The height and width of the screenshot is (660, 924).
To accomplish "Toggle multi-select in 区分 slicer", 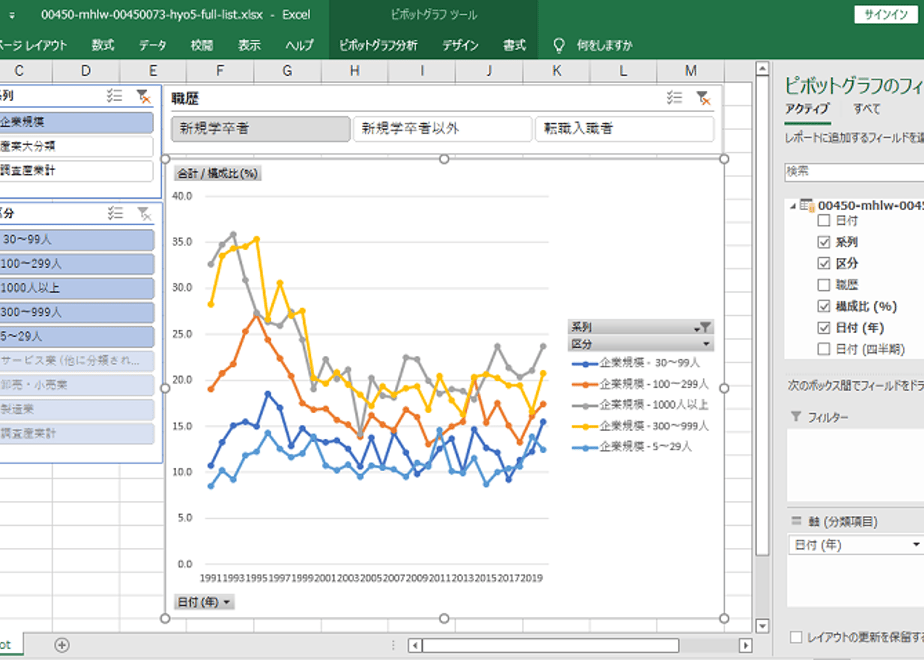I will (116, 213).
